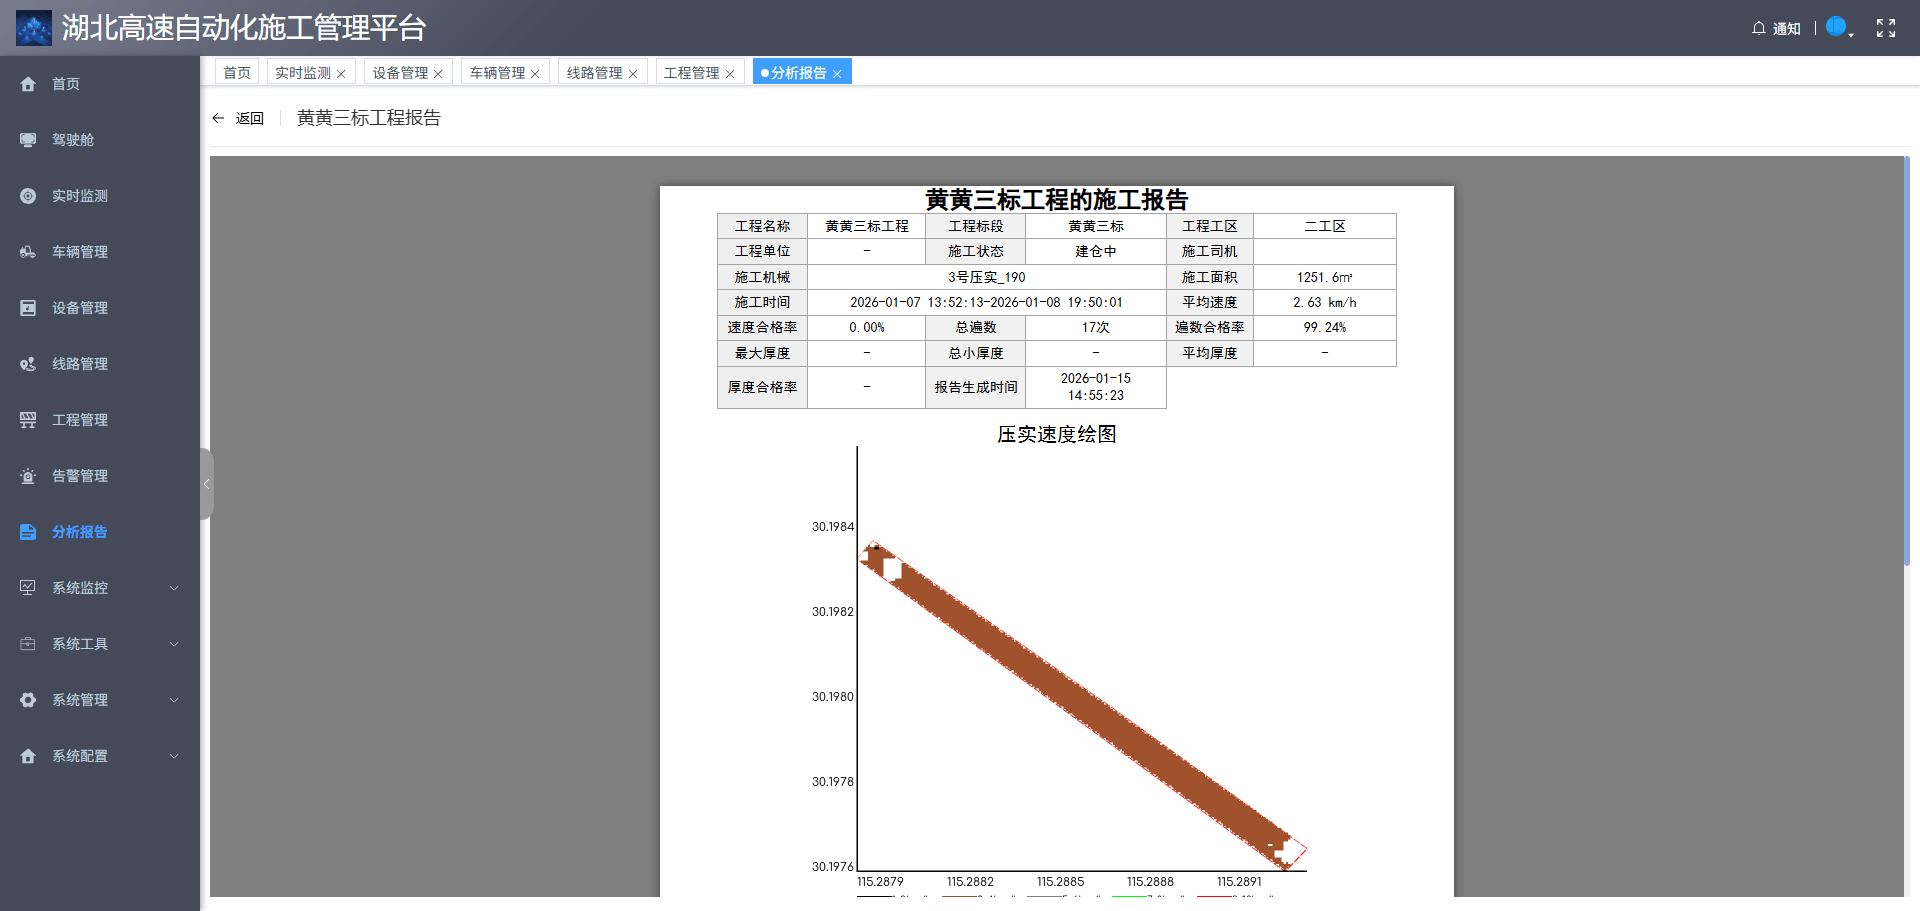Open the 告警管理 alarm management icon
The image size is (1920, 911).
(x=28, y=476)
